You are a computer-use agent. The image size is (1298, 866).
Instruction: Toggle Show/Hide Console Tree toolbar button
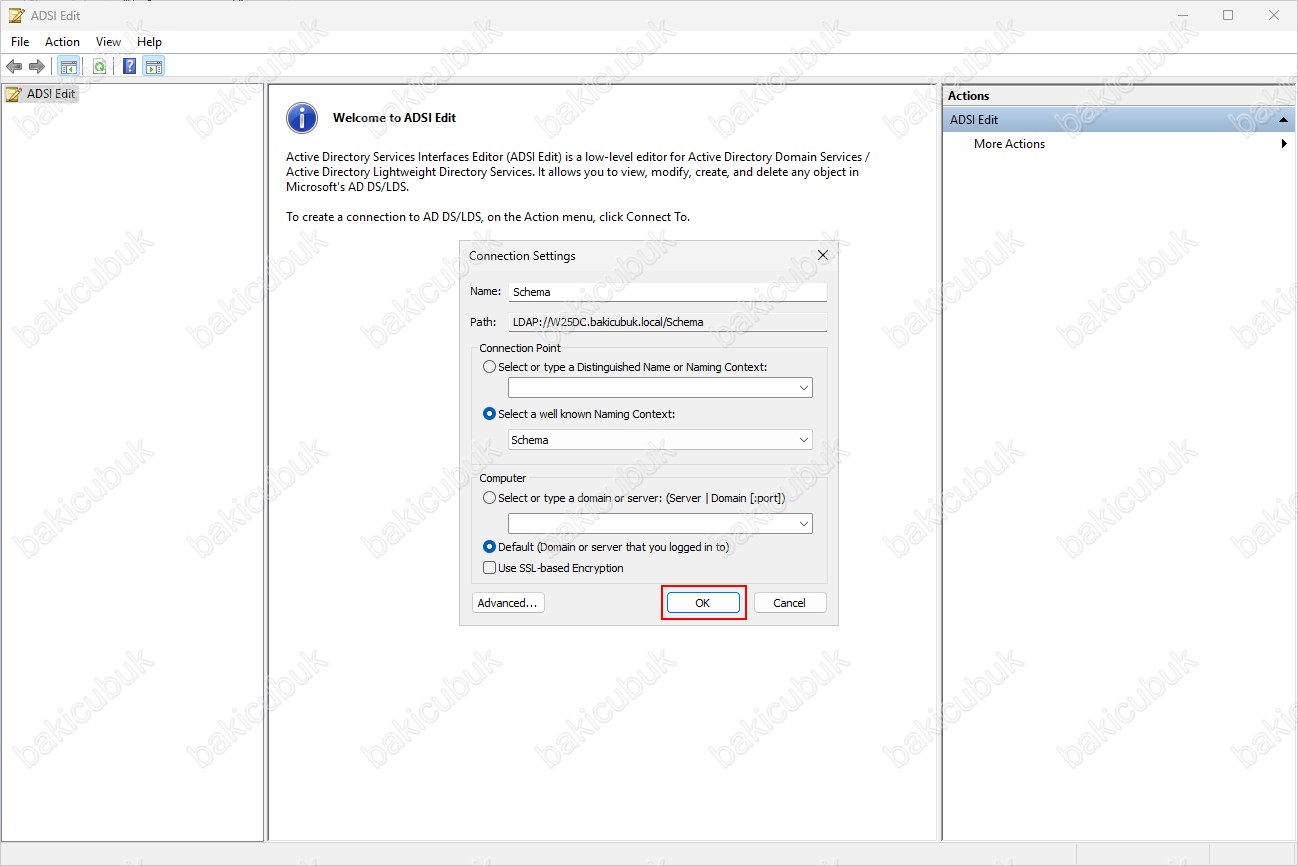(68, 67)
